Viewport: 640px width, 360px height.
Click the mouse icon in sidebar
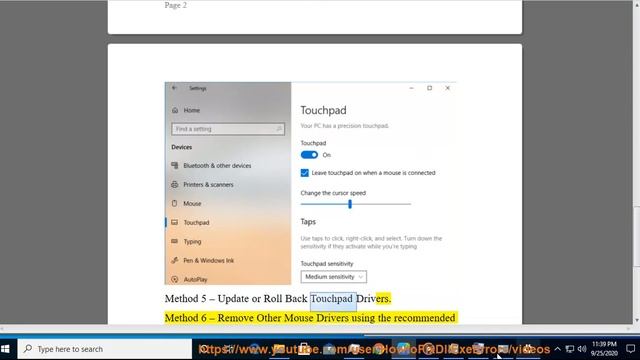tap(175, 203)
